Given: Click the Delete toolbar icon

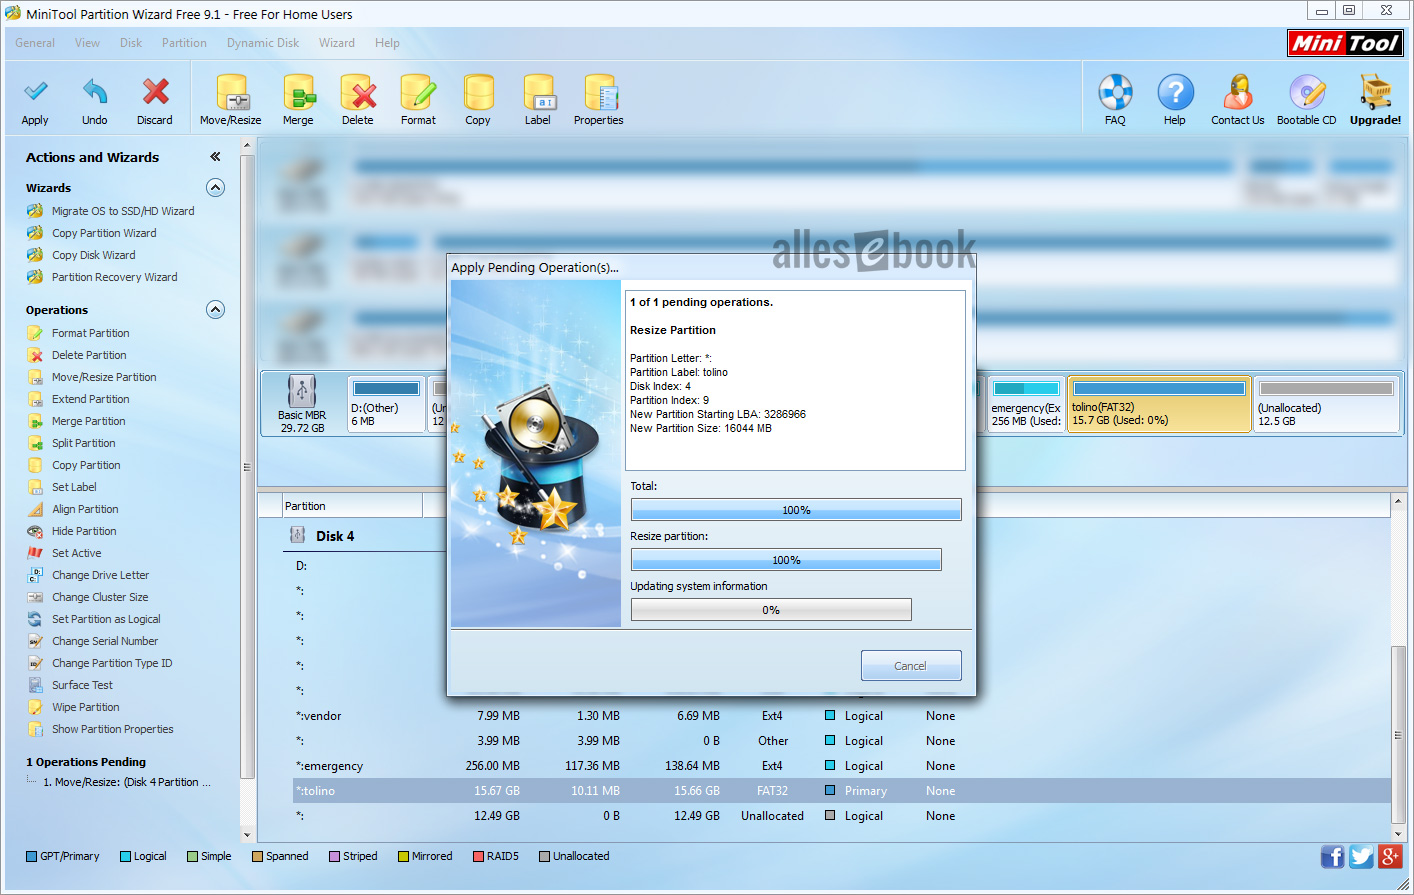Looking at the screenshot, I should pos(358,92).
